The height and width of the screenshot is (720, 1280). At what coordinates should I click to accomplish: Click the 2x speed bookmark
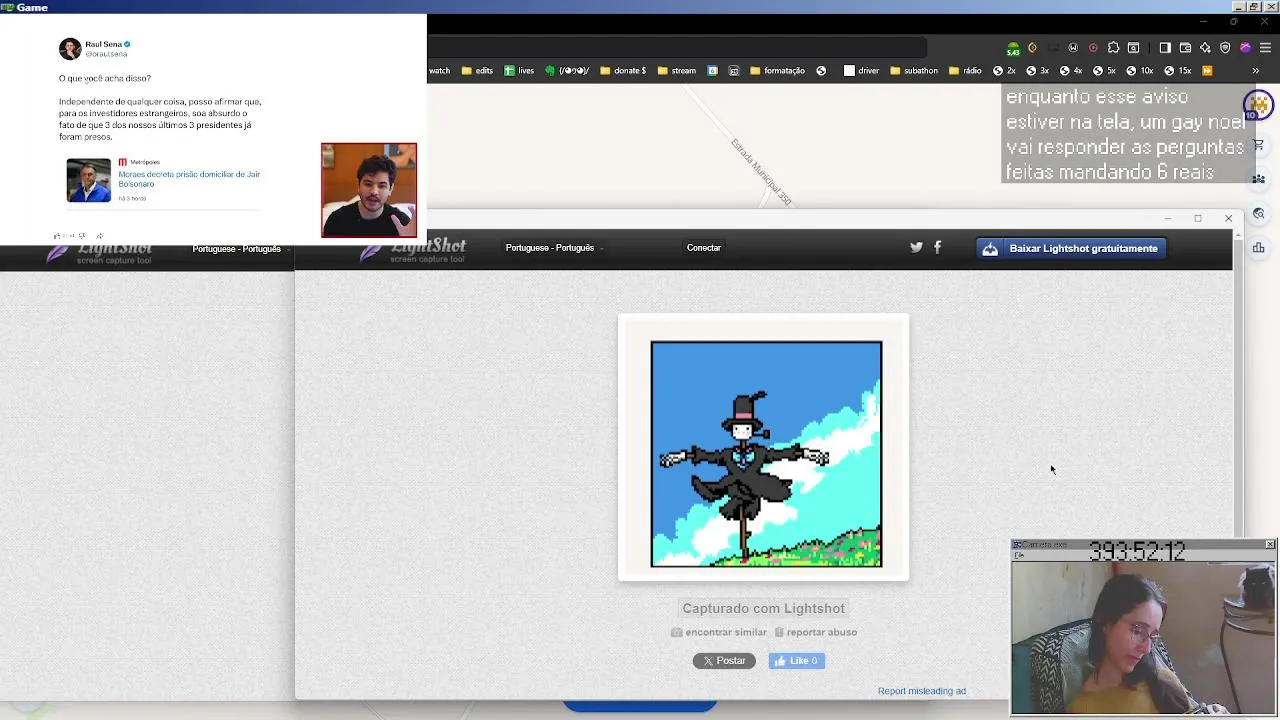(1004, 71)
